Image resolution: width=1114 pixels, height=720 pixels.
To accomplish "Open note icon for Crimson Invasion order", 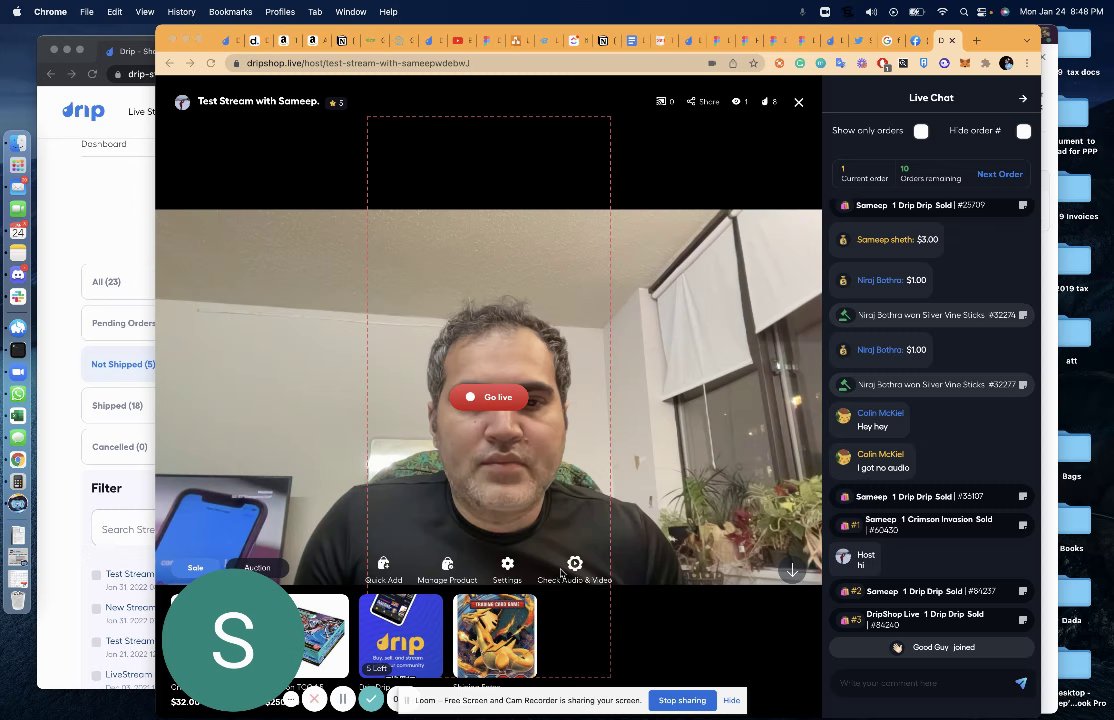I will tap(1023, 525).
